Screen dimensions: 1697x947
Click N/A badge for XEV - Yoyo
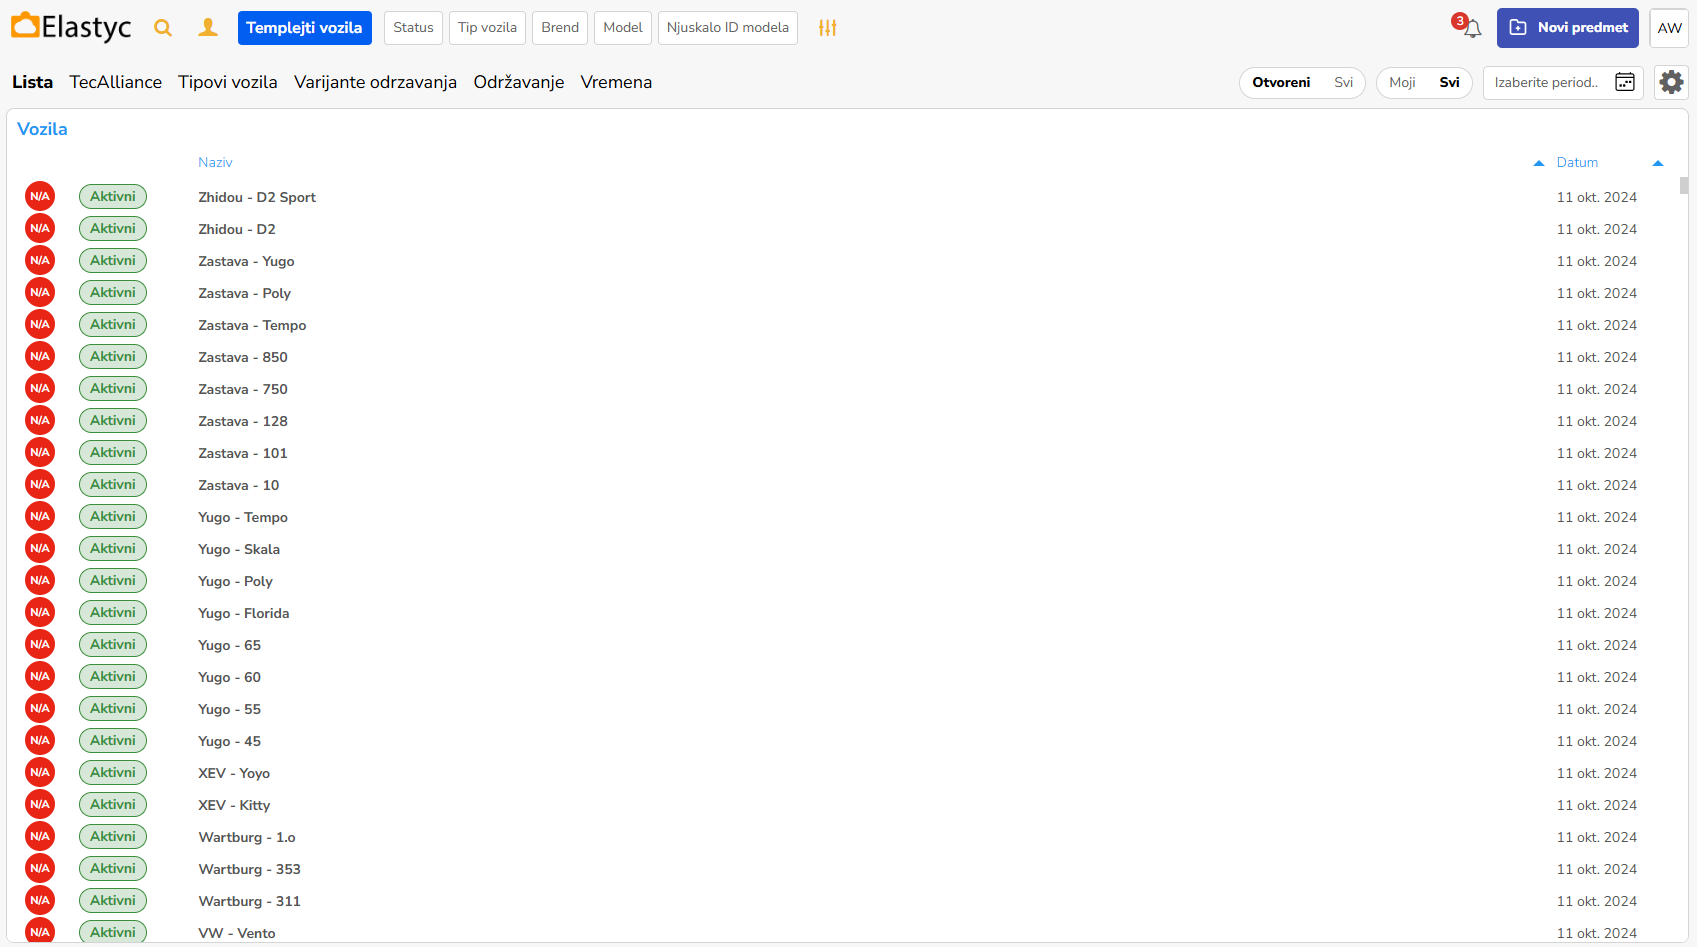[40, 773]
